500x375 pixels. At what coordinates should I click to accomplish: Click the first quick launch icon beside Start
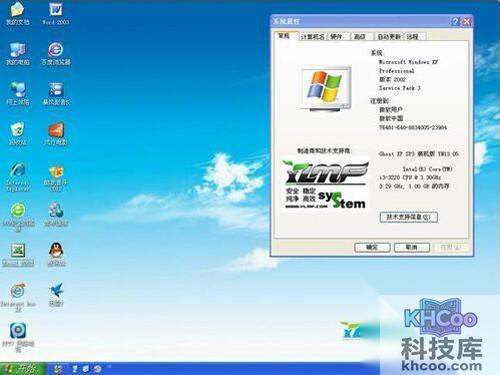coord(58,369)
